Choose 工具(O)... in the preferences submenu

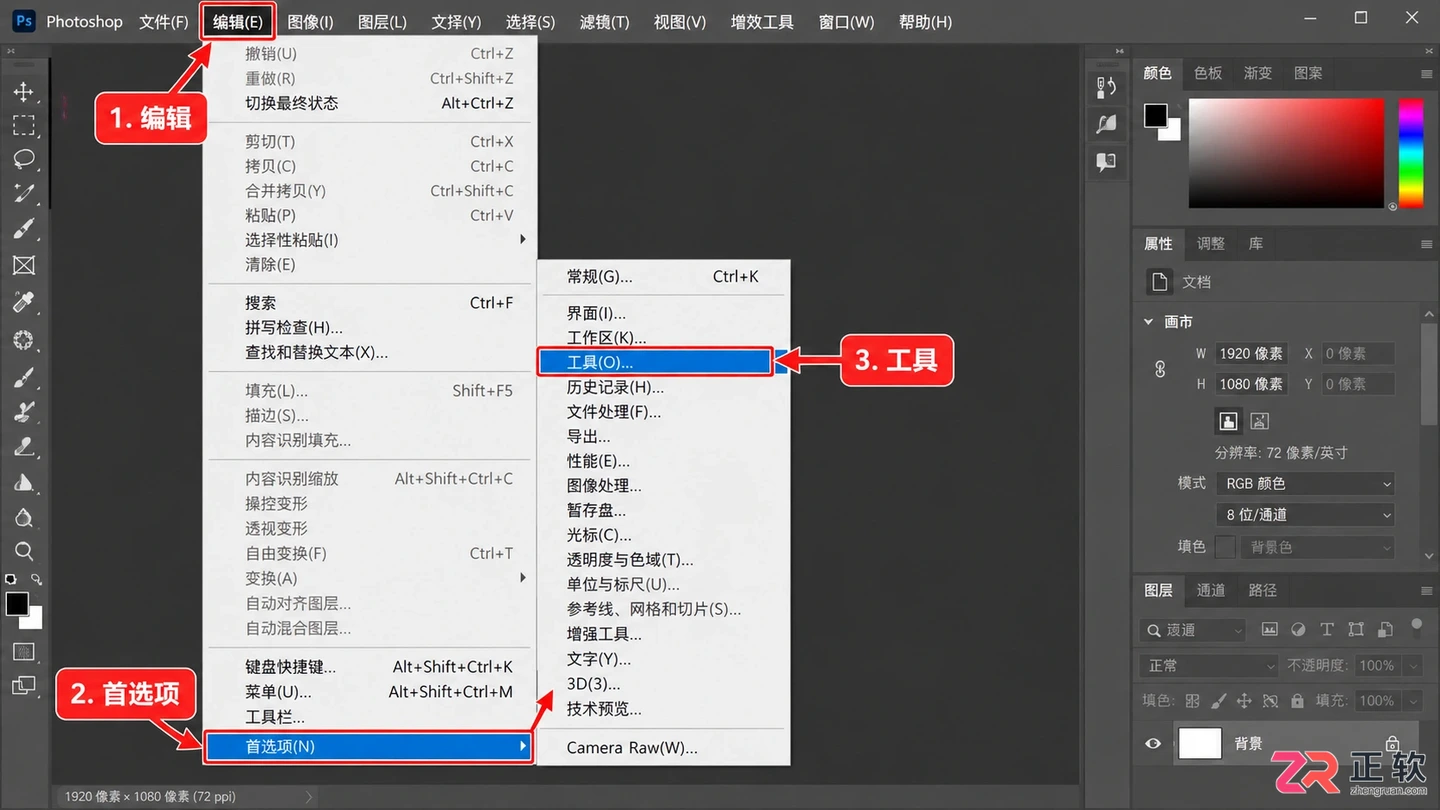[655, 362]
